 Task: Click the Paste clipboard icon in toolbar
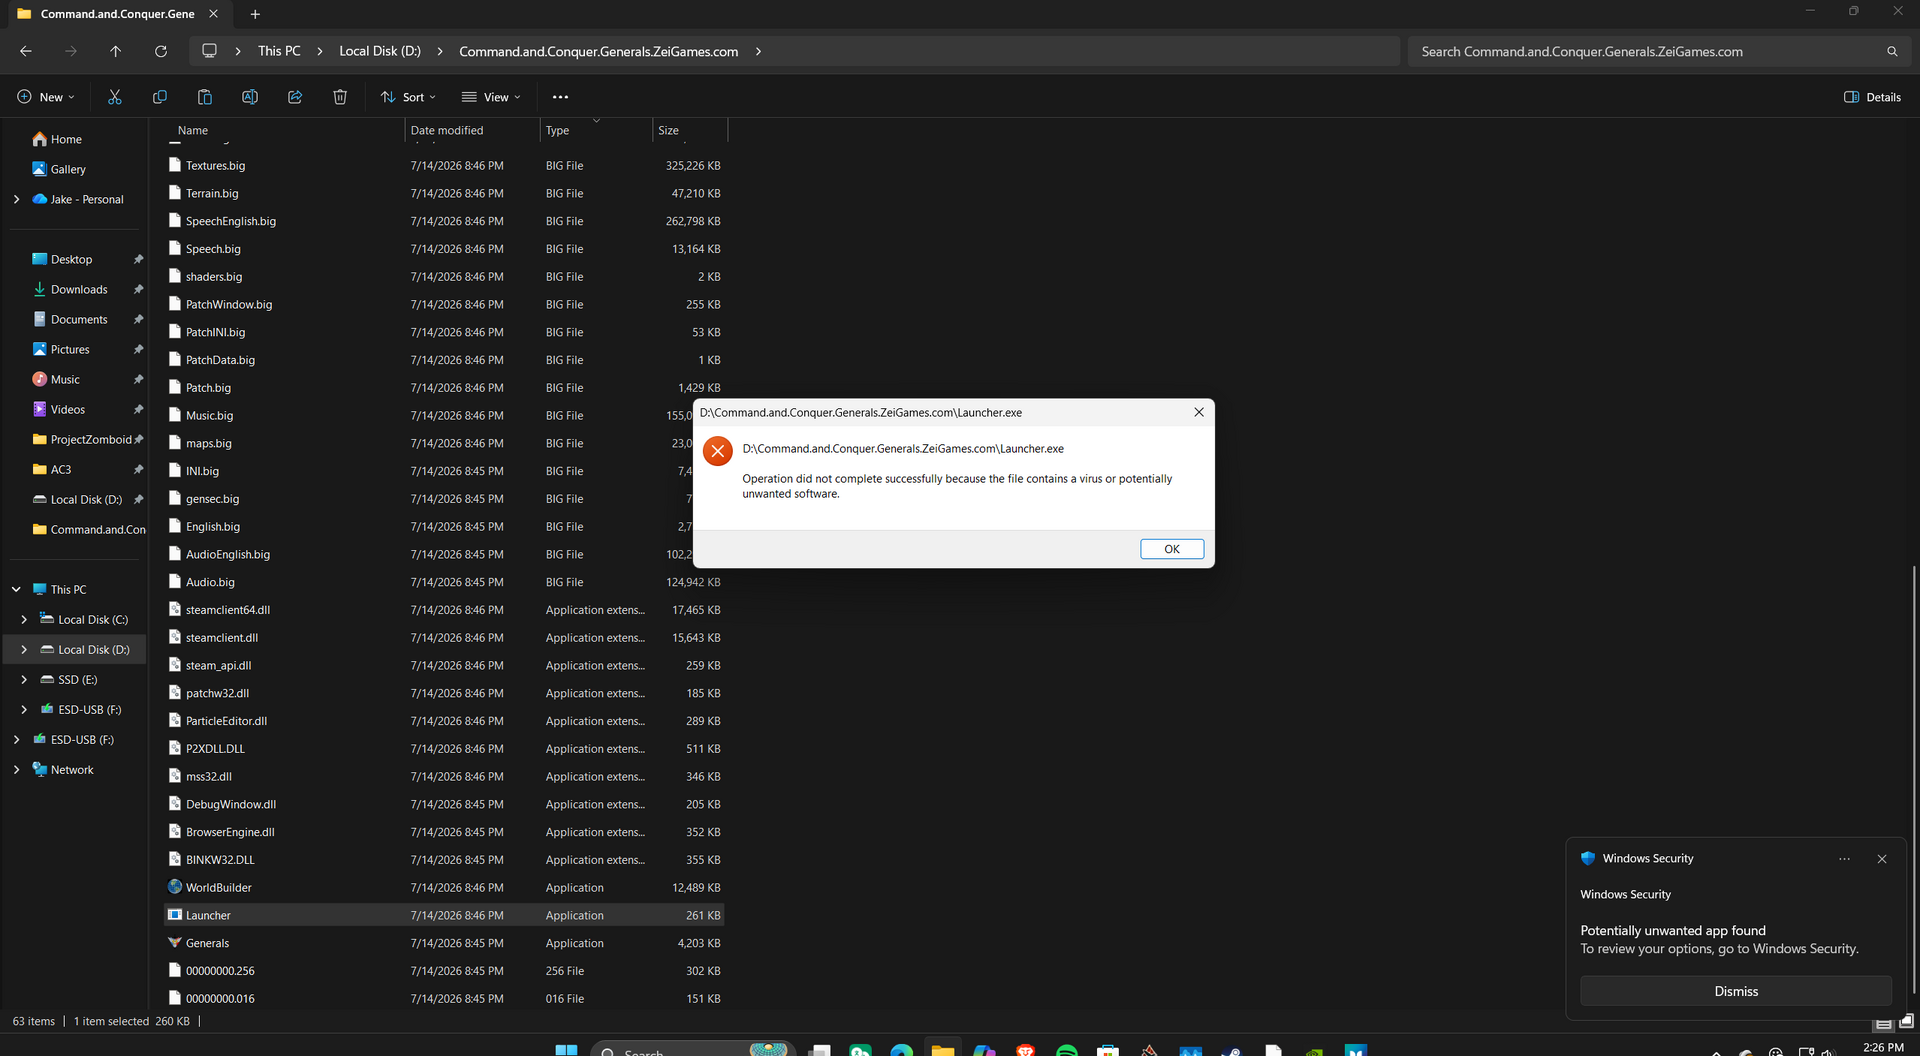click(205, 97)
